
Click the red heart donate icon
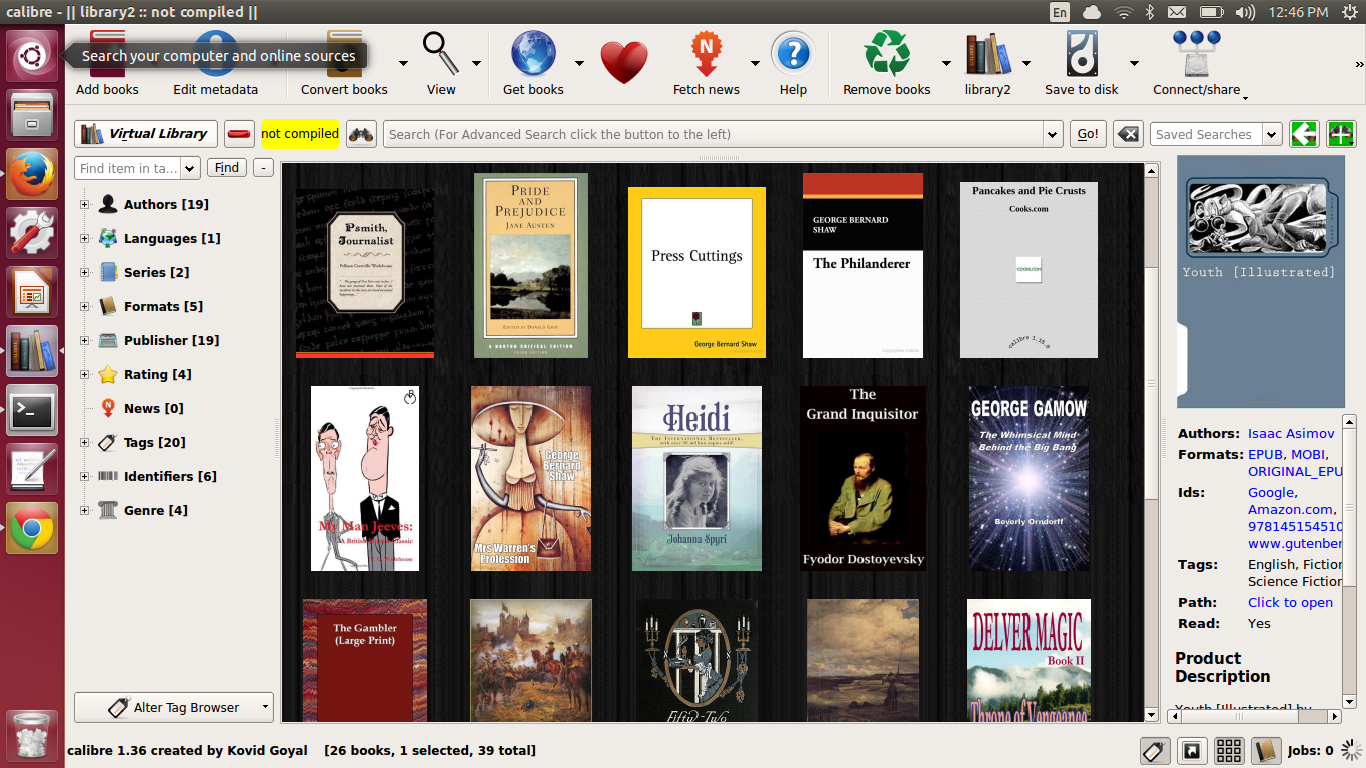tap(624, 62)
